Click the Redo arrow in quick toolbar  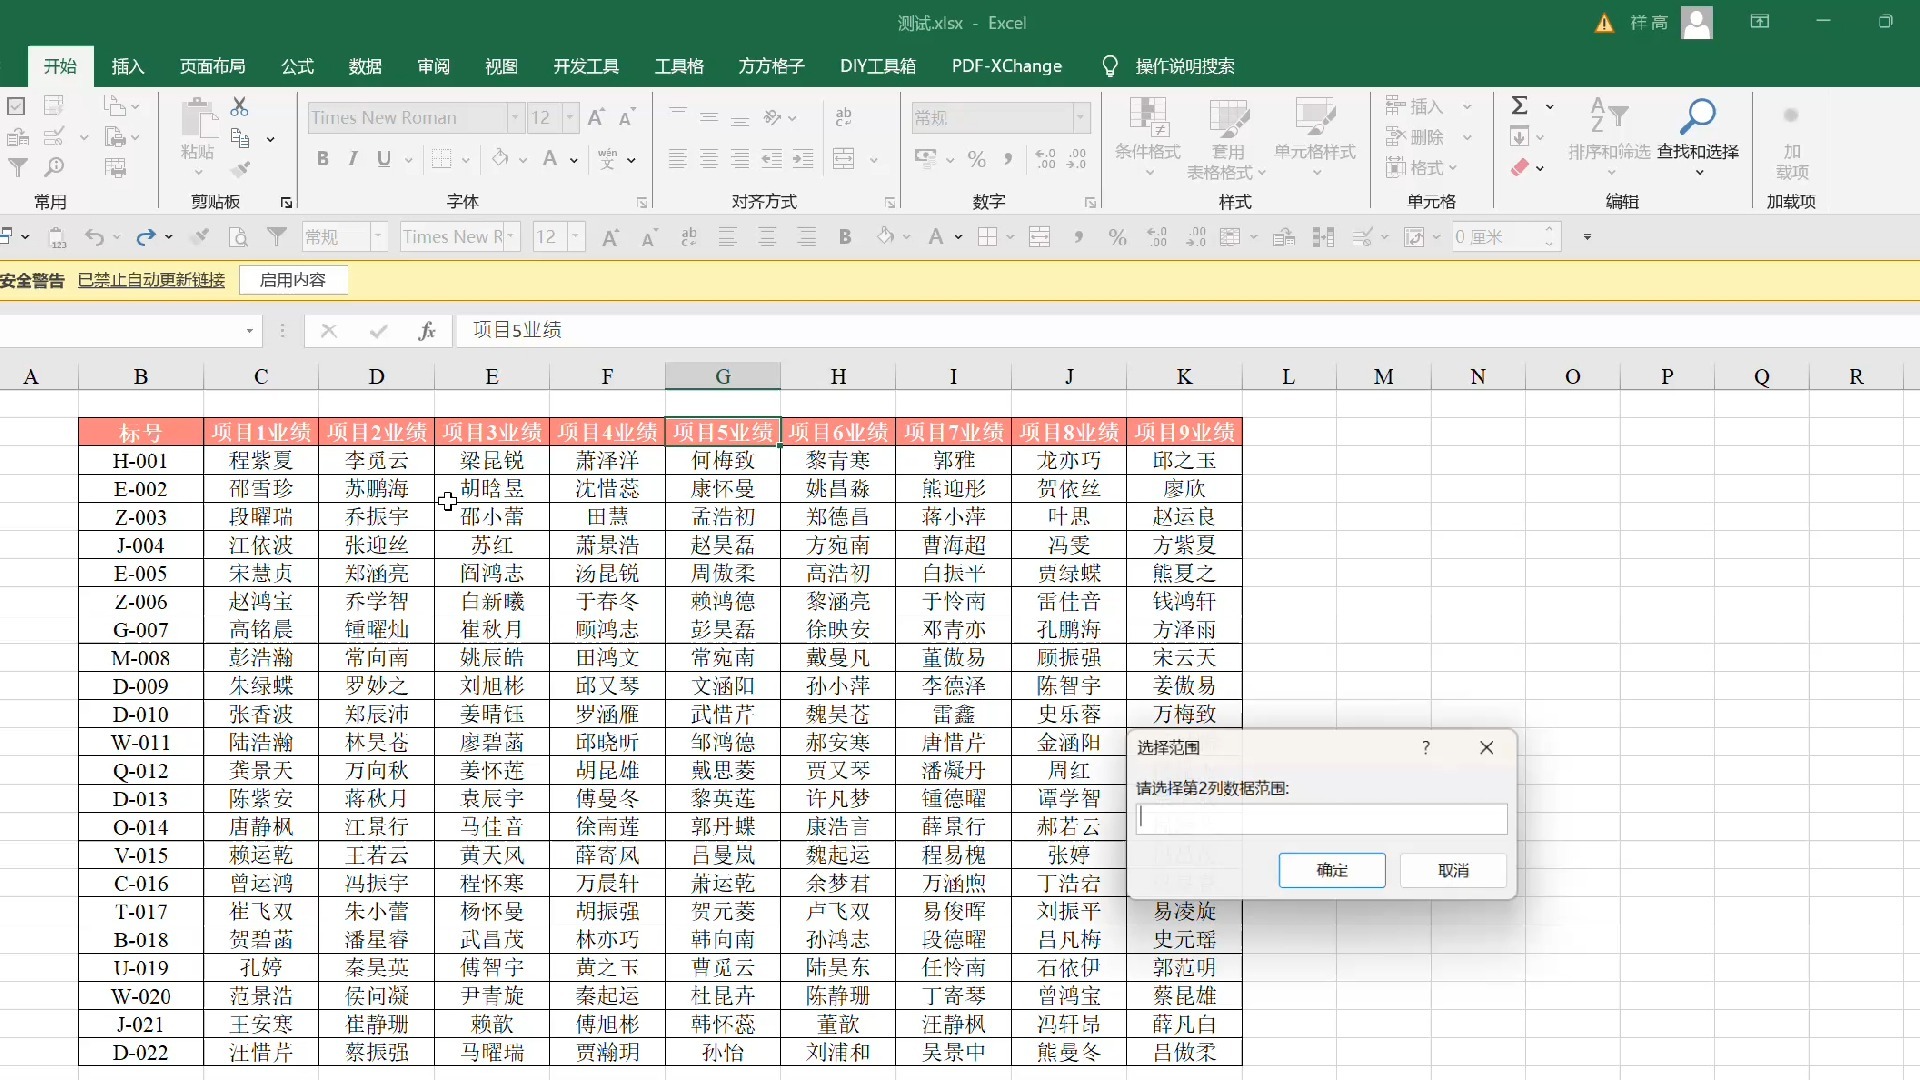click(145, 237)
